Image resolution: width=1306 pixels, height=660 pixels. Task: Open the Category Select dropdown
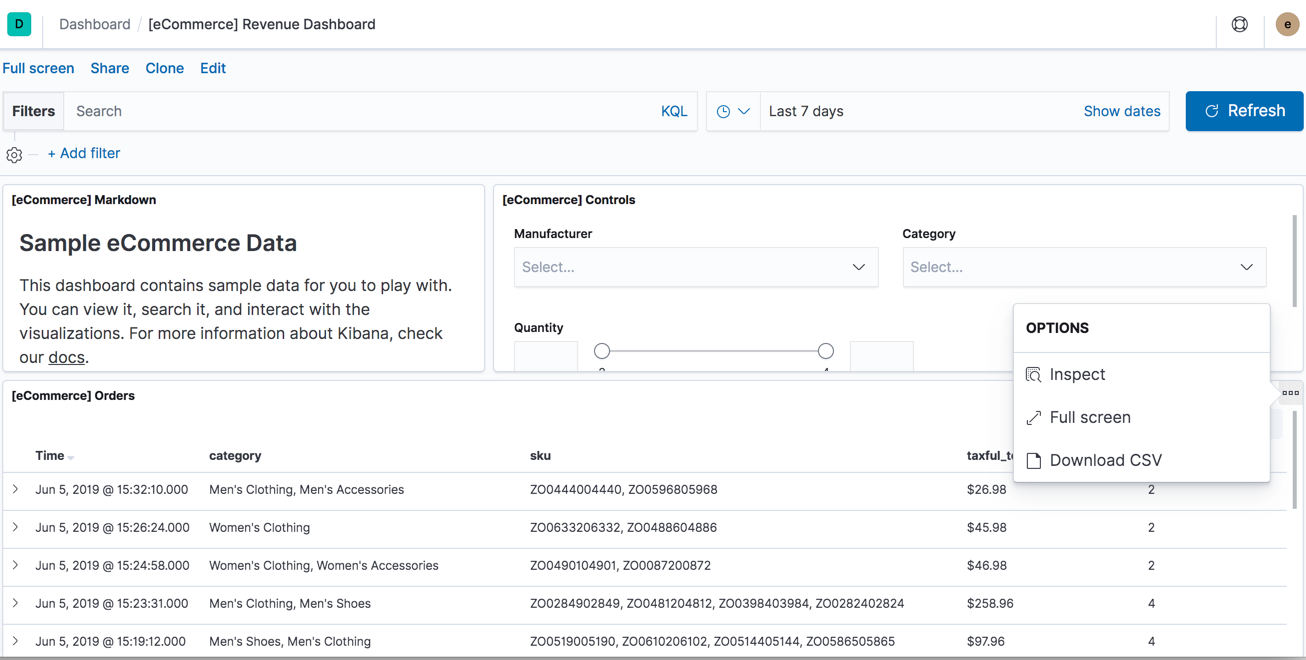point(1084,267)
